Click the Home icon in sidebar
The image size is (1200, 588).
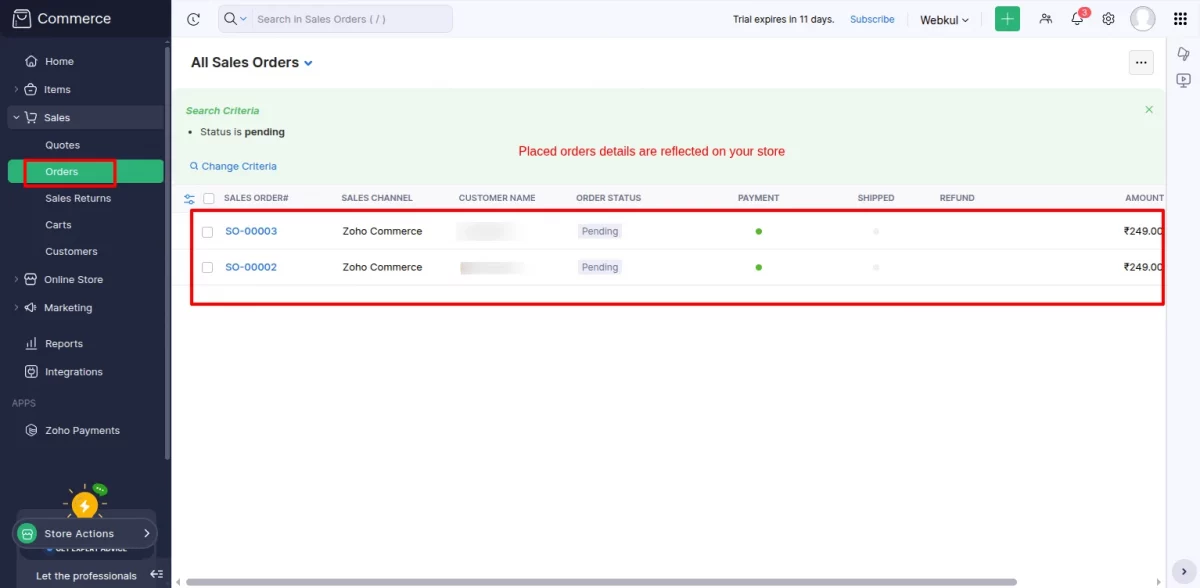[31, 61]
